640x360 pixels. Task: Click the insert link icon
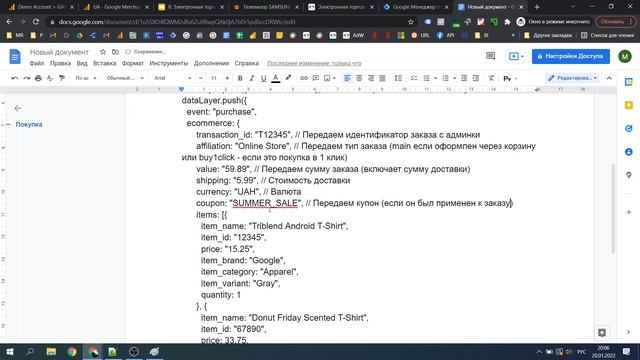point(304,78)
